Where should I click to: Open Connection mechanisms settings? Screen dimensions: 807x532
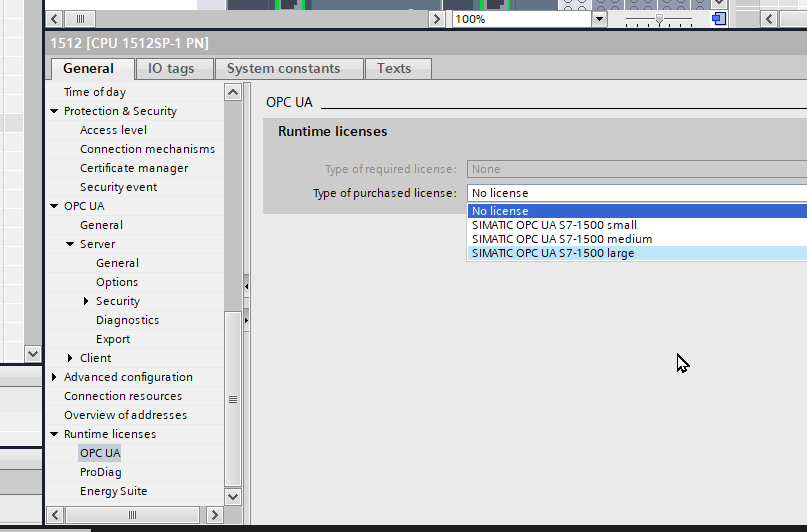[x=147, y=149]
